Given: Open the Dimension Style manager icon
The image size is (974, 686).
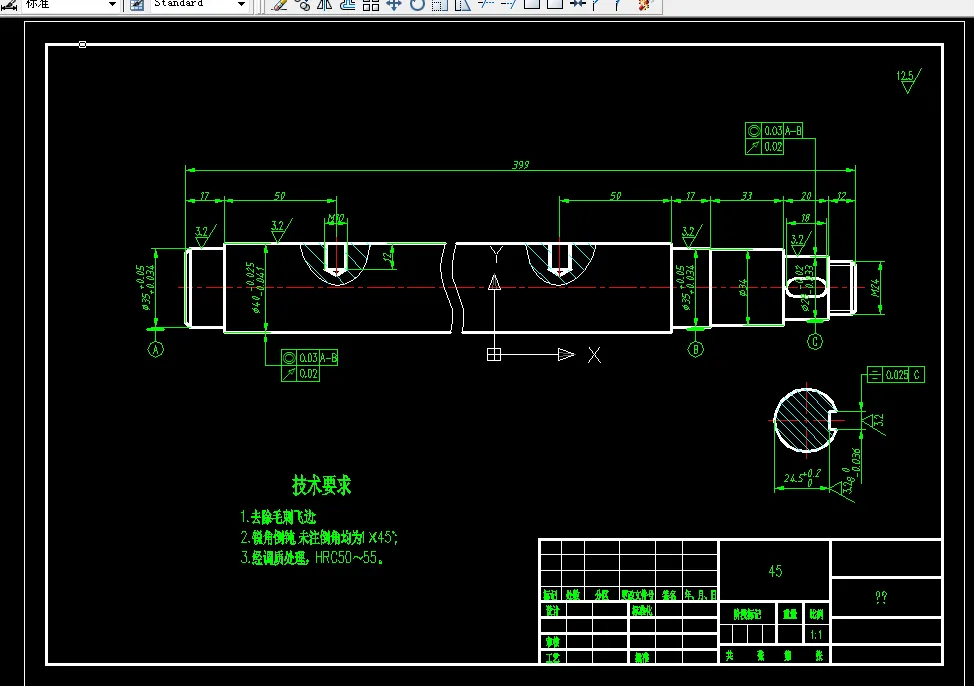Looking at the screenshot, I should tap(9, 5).
